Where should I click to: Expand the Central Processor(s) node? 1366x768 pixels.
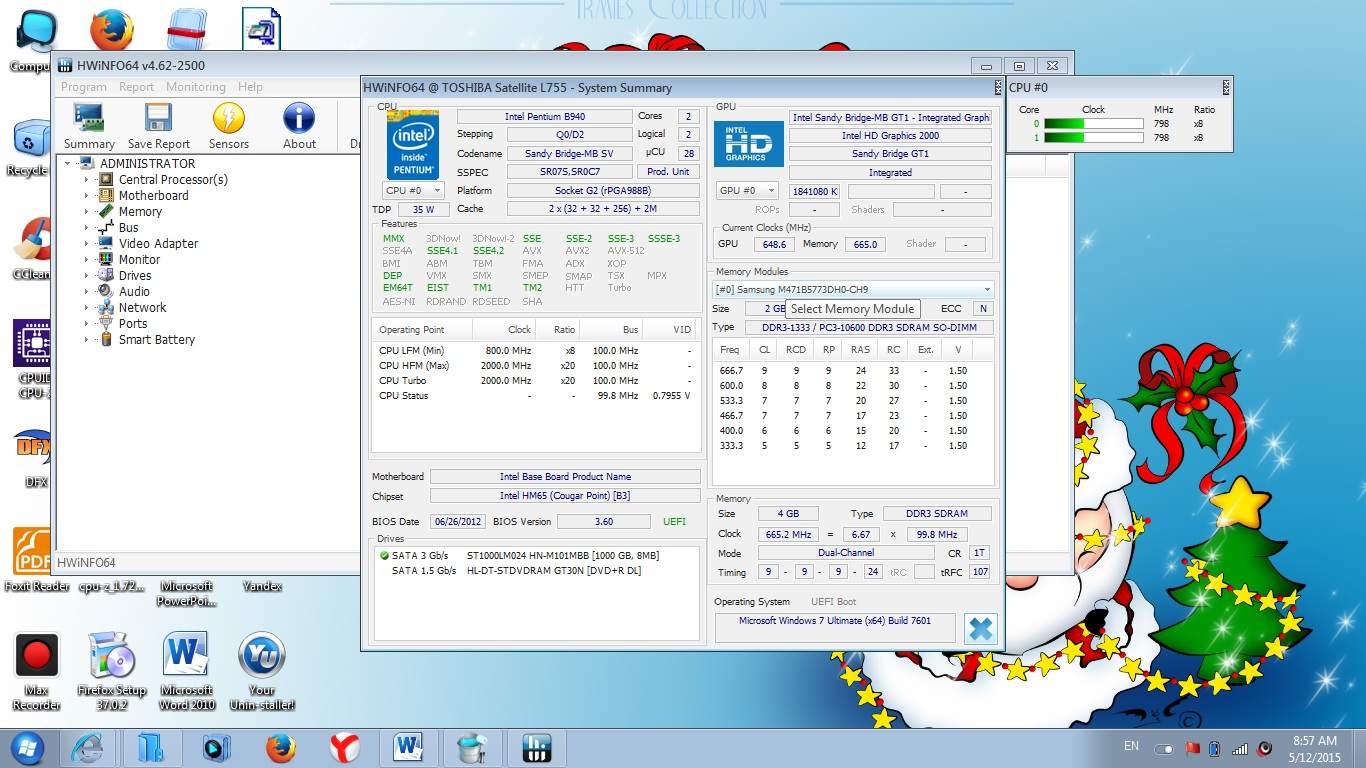coord(86,180)
